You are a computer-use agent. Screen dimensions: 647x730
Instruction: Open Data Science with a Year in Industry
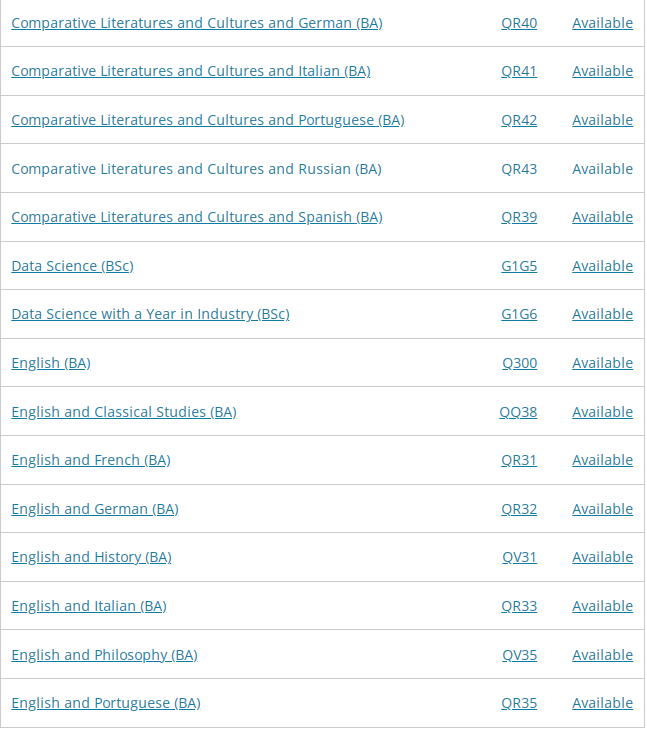(x=150, y=314)
